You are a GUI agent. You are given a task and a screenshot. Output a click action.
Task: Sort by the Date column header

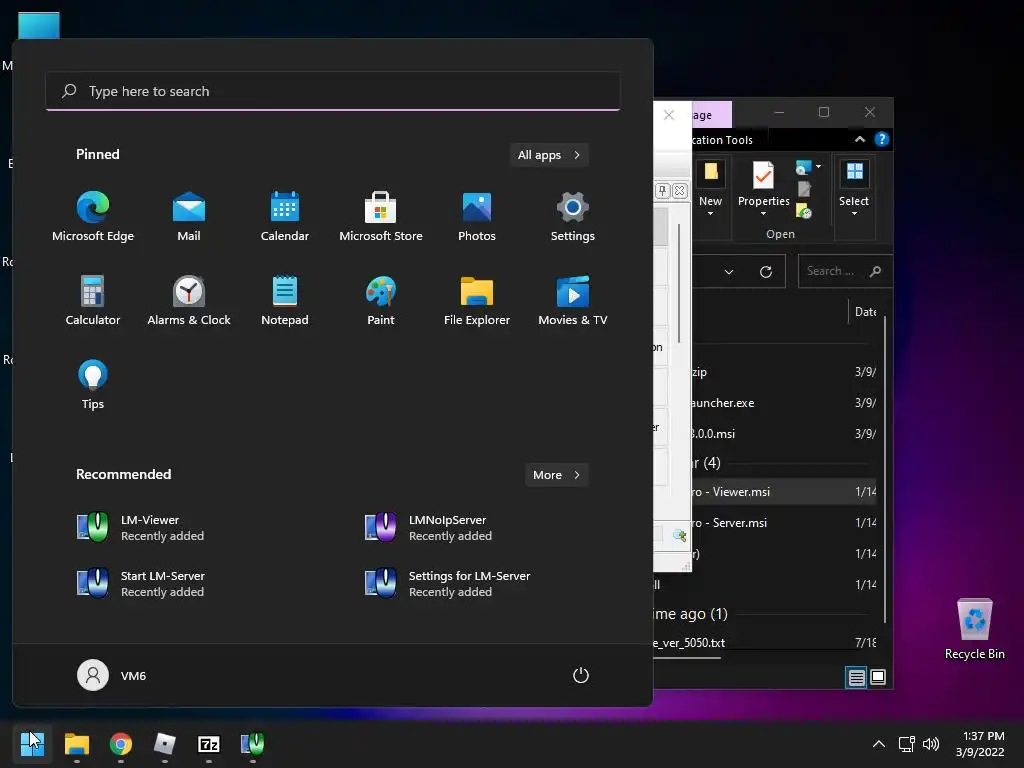coord(865,312)
